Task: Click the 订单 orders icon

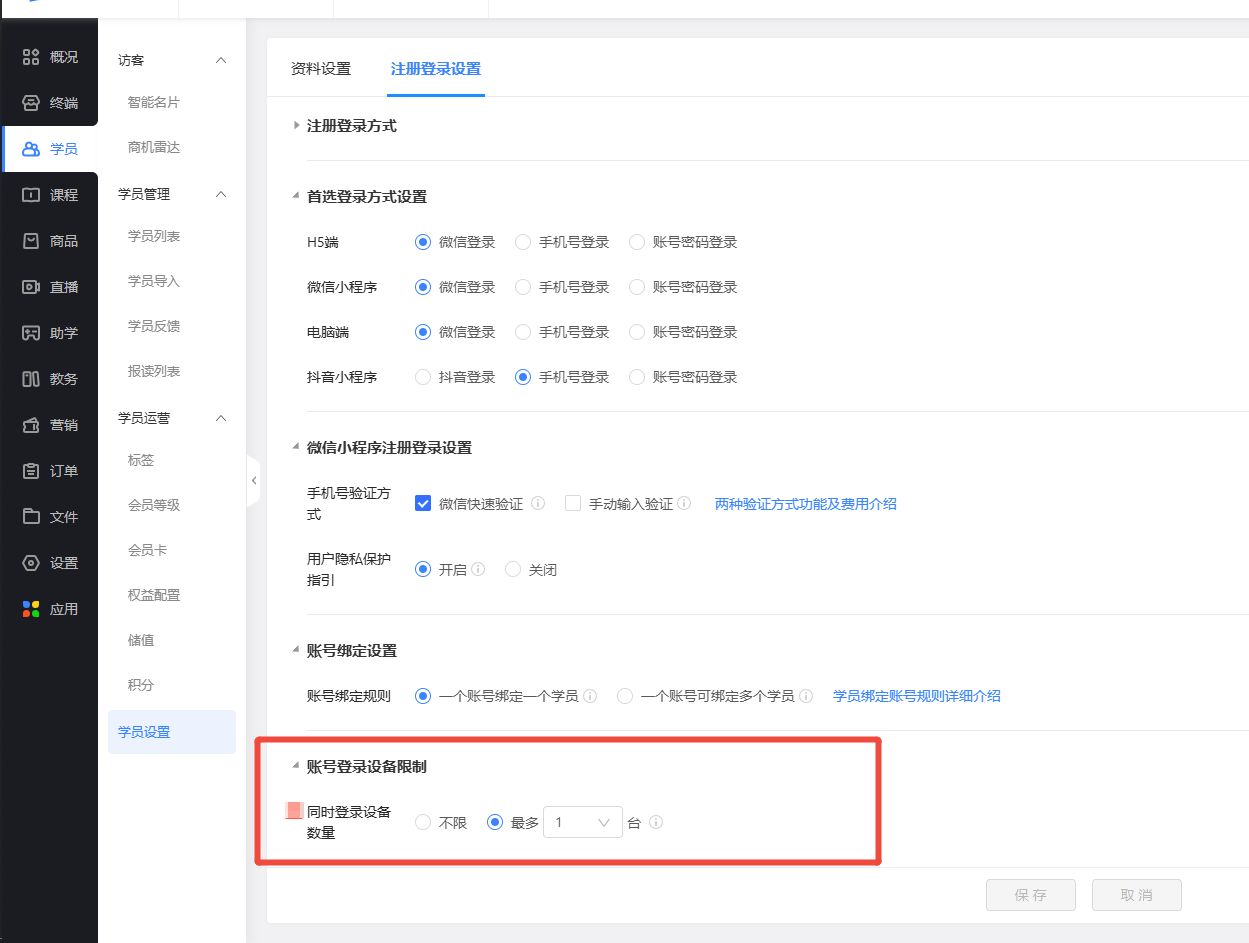Action: coord(31,471)
